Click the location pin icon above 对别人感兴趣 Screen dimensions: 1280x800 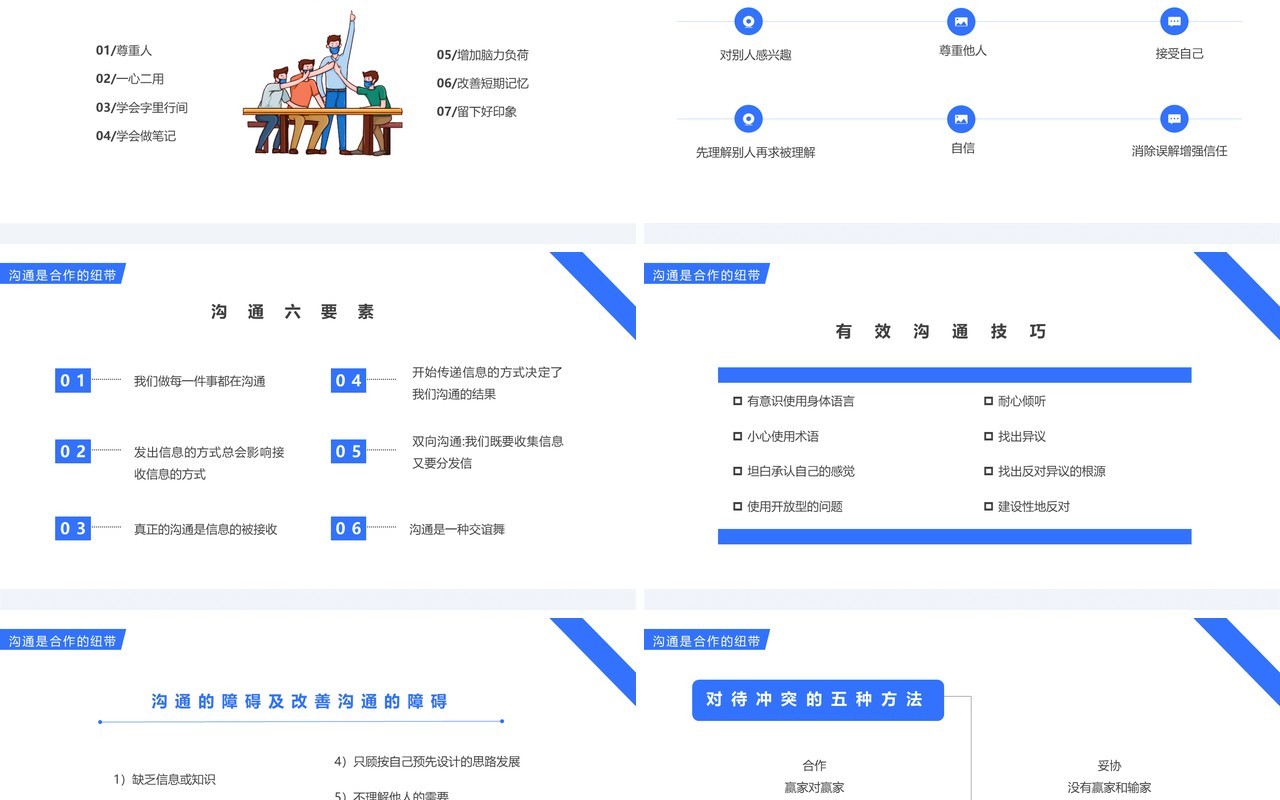(748, 21)
